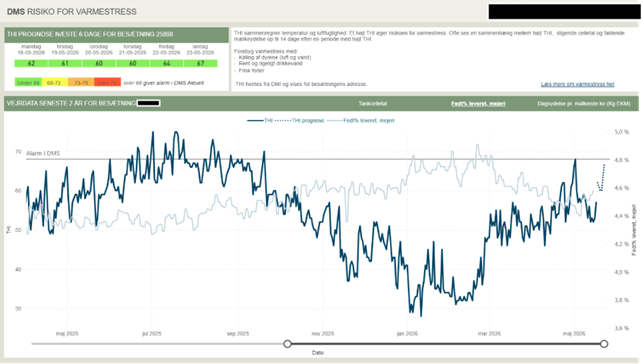Click the Dato label under the slider

318,353
